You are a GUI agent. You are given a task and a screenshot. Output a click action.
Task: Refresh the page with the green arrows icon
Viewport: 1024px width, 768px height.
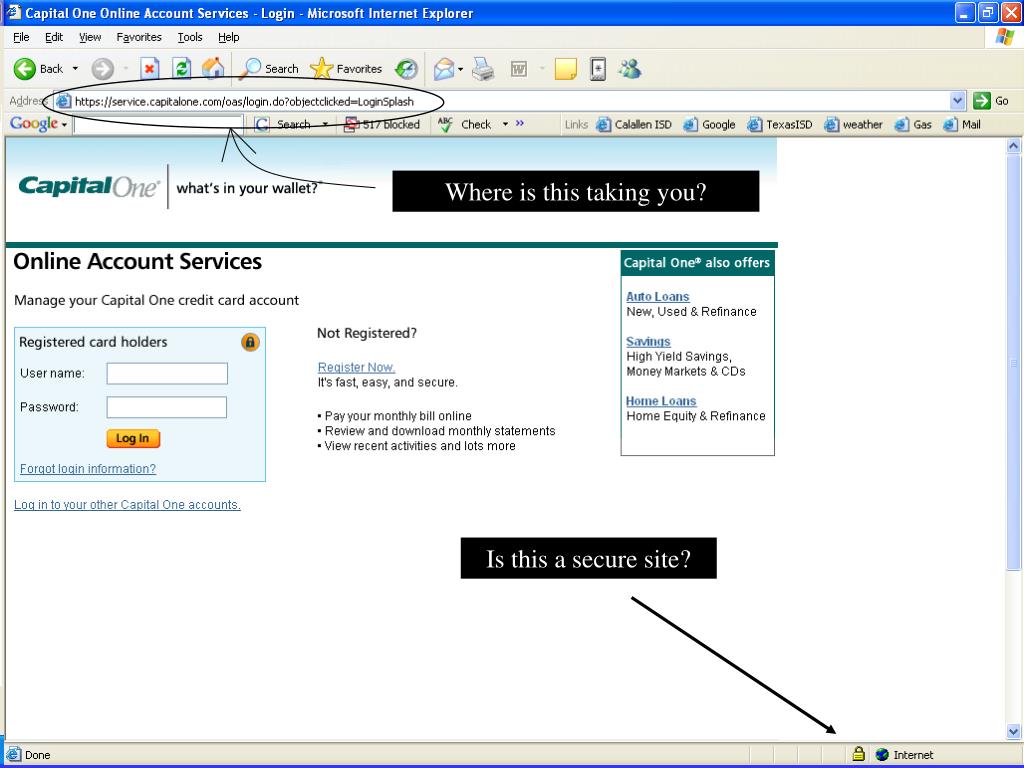point(182,69)
